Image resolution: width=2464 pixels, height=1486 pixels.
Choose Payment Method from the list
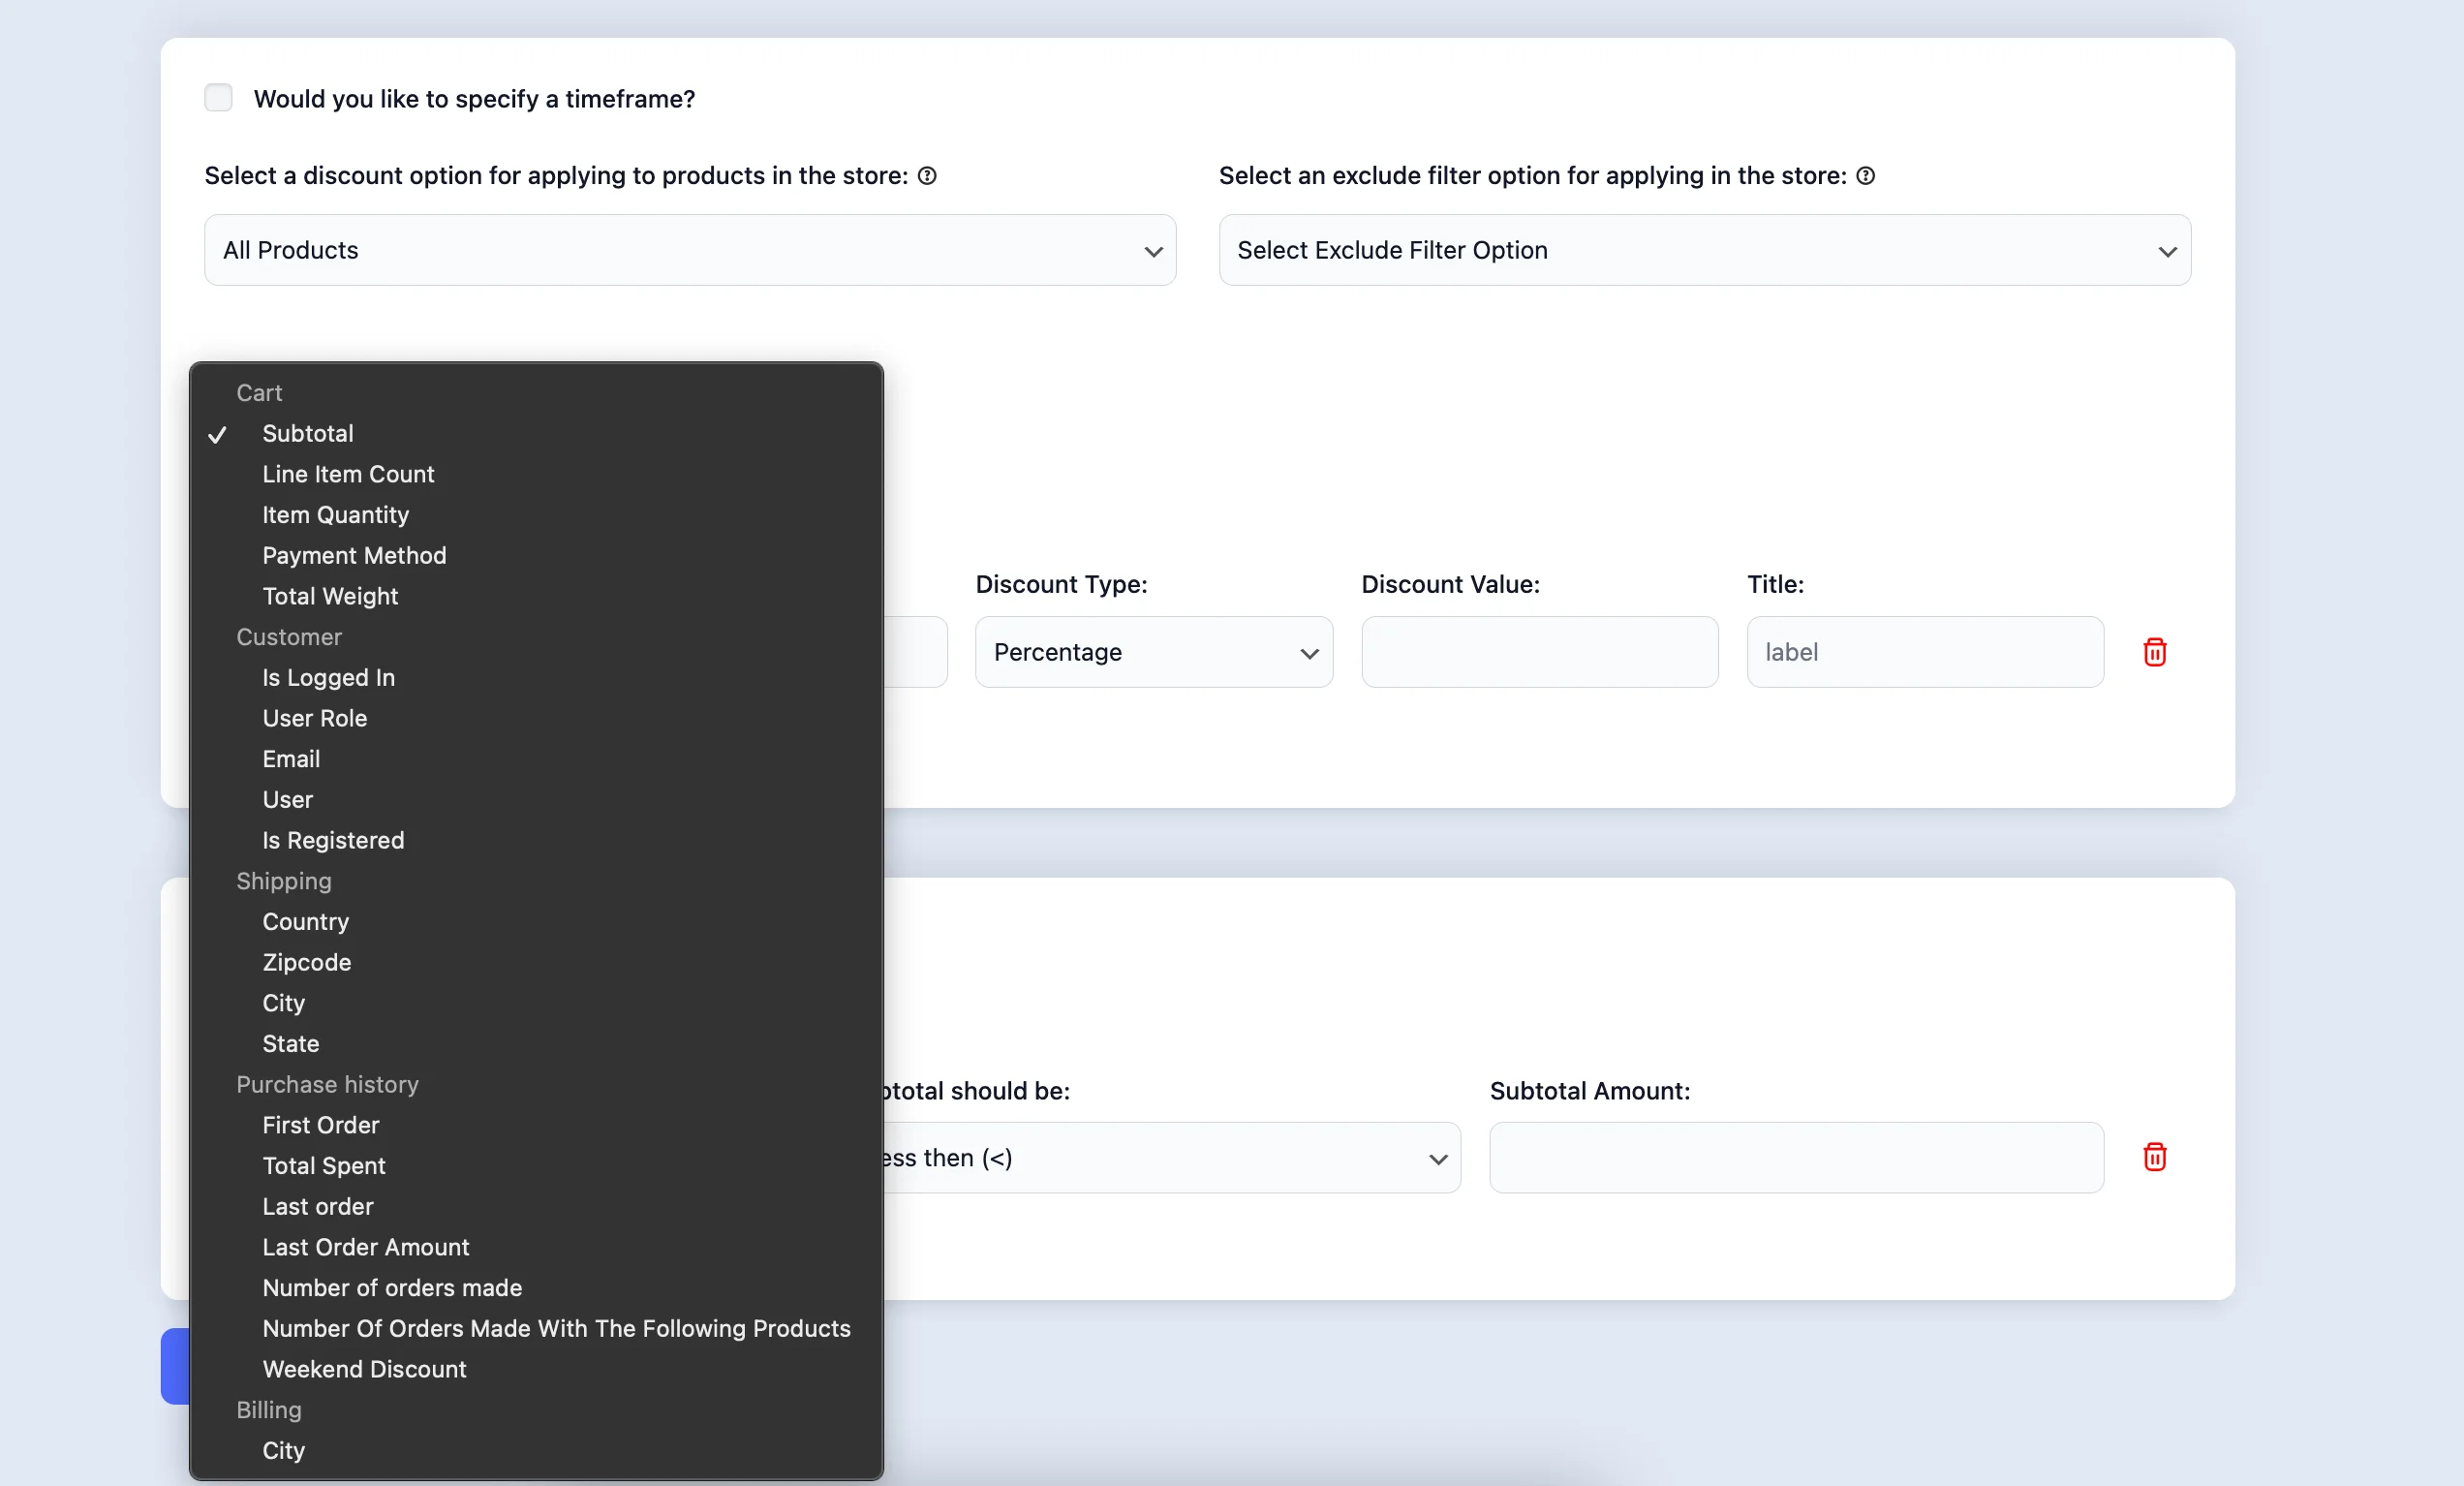(354, 555)
